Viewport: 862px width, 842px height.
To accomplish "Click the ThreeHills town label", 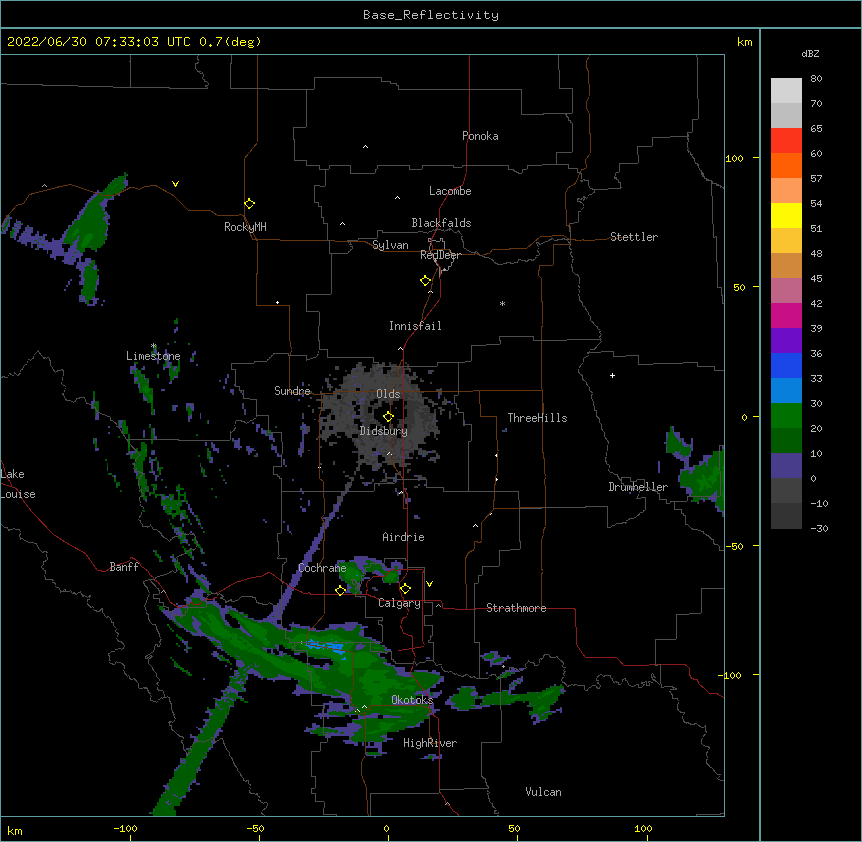I will coord(537,418).
